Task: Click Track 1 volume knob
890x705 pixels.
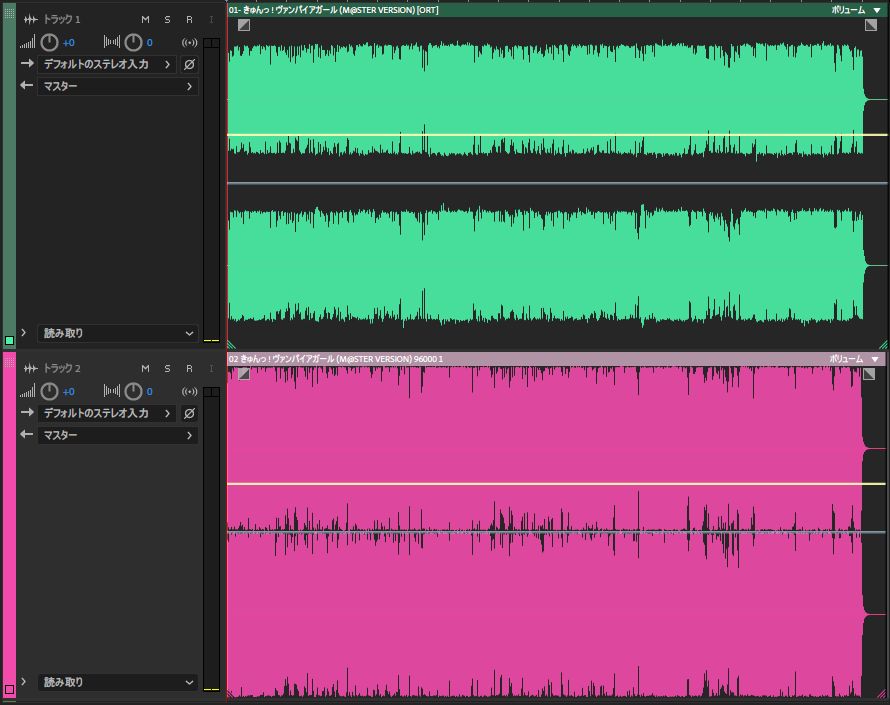Action: (x=49, y=42)
